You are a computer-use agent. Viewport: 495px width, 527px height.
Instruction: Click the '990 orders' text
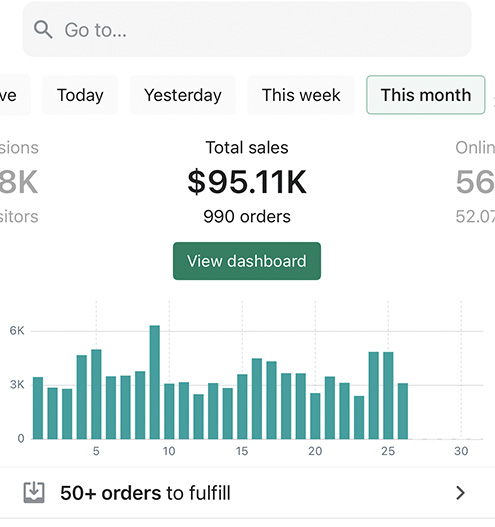pyautogui.click(x=247, y=217)
